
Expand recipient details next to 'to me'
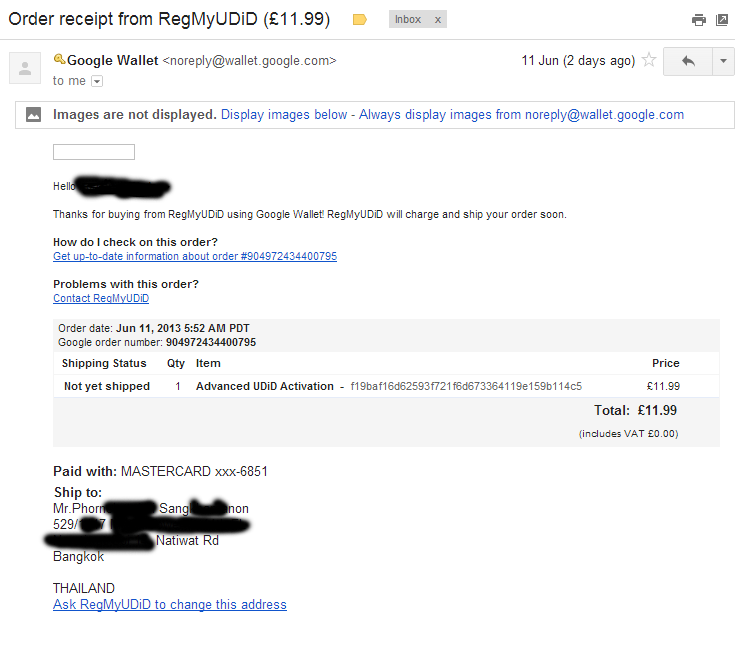pyautogui.click(x=97, y=81)
